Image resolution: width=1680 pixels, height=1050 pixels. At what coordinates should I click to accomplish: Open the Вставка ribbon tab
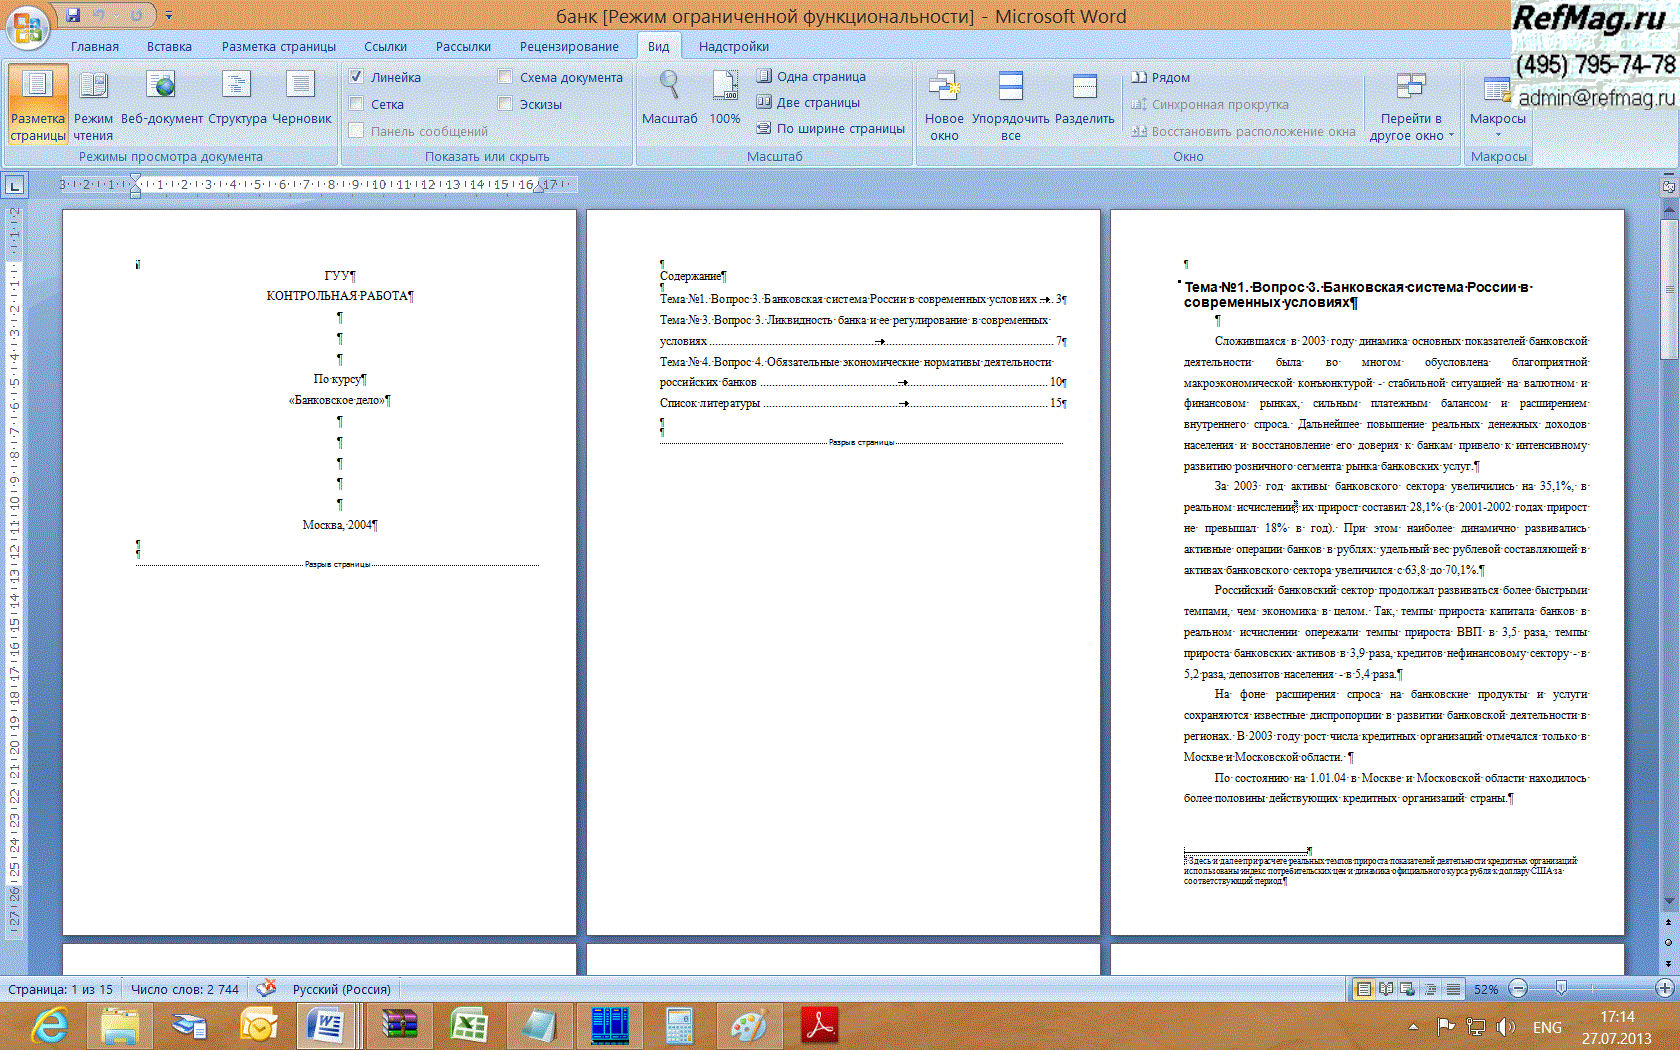coord(169,47)
